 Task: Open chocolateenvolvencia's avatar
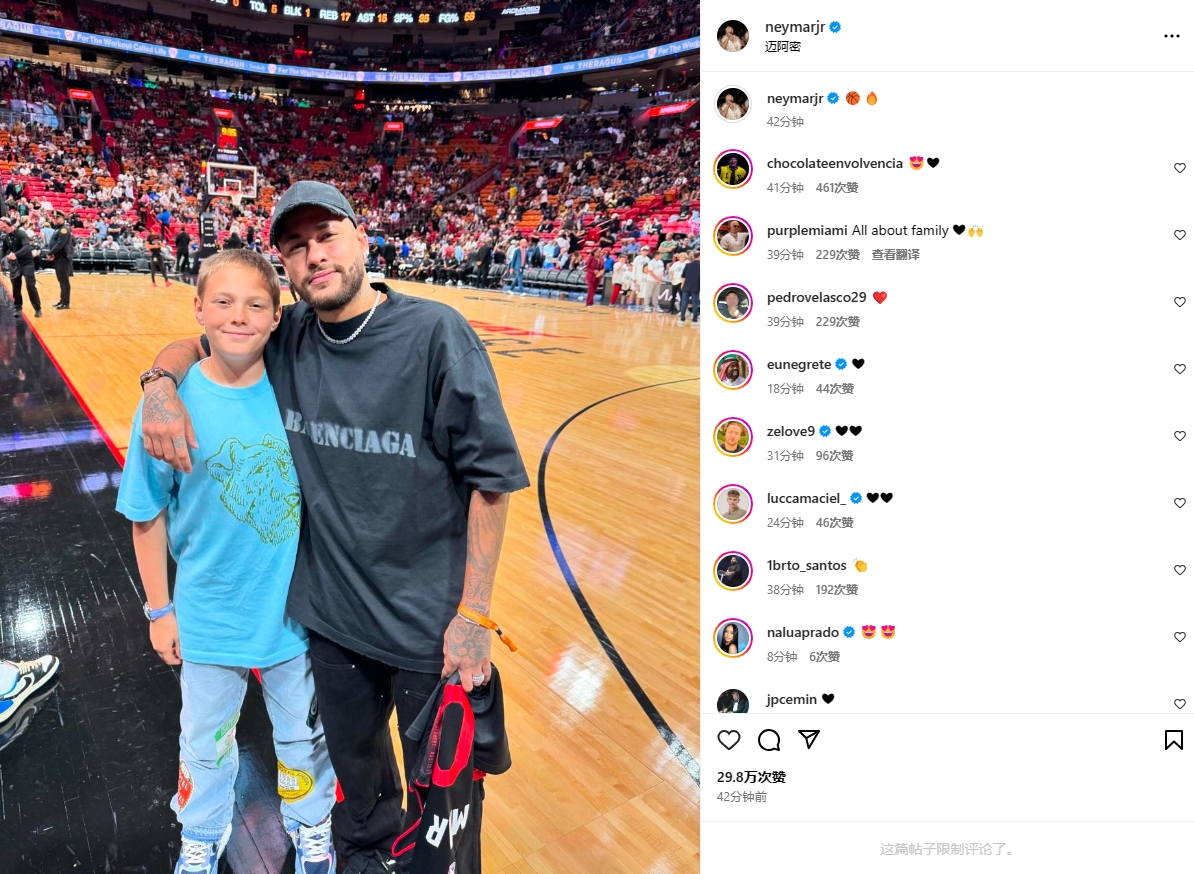coord(733,169)
